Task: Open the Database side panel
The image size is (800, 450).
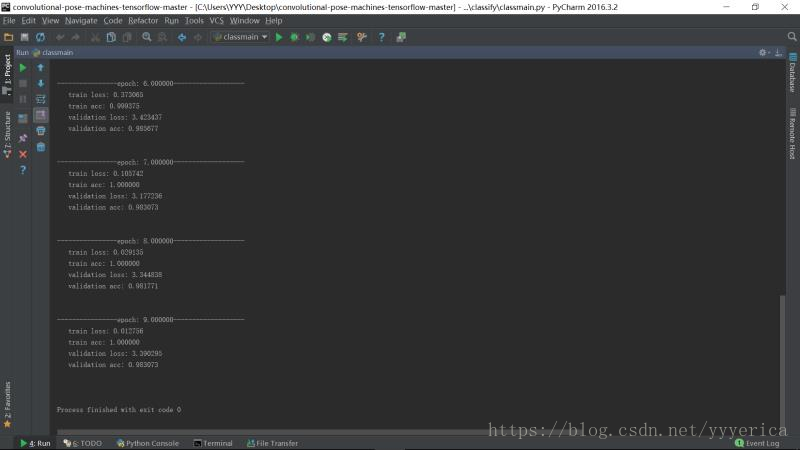Action: (x=792, y=73)
